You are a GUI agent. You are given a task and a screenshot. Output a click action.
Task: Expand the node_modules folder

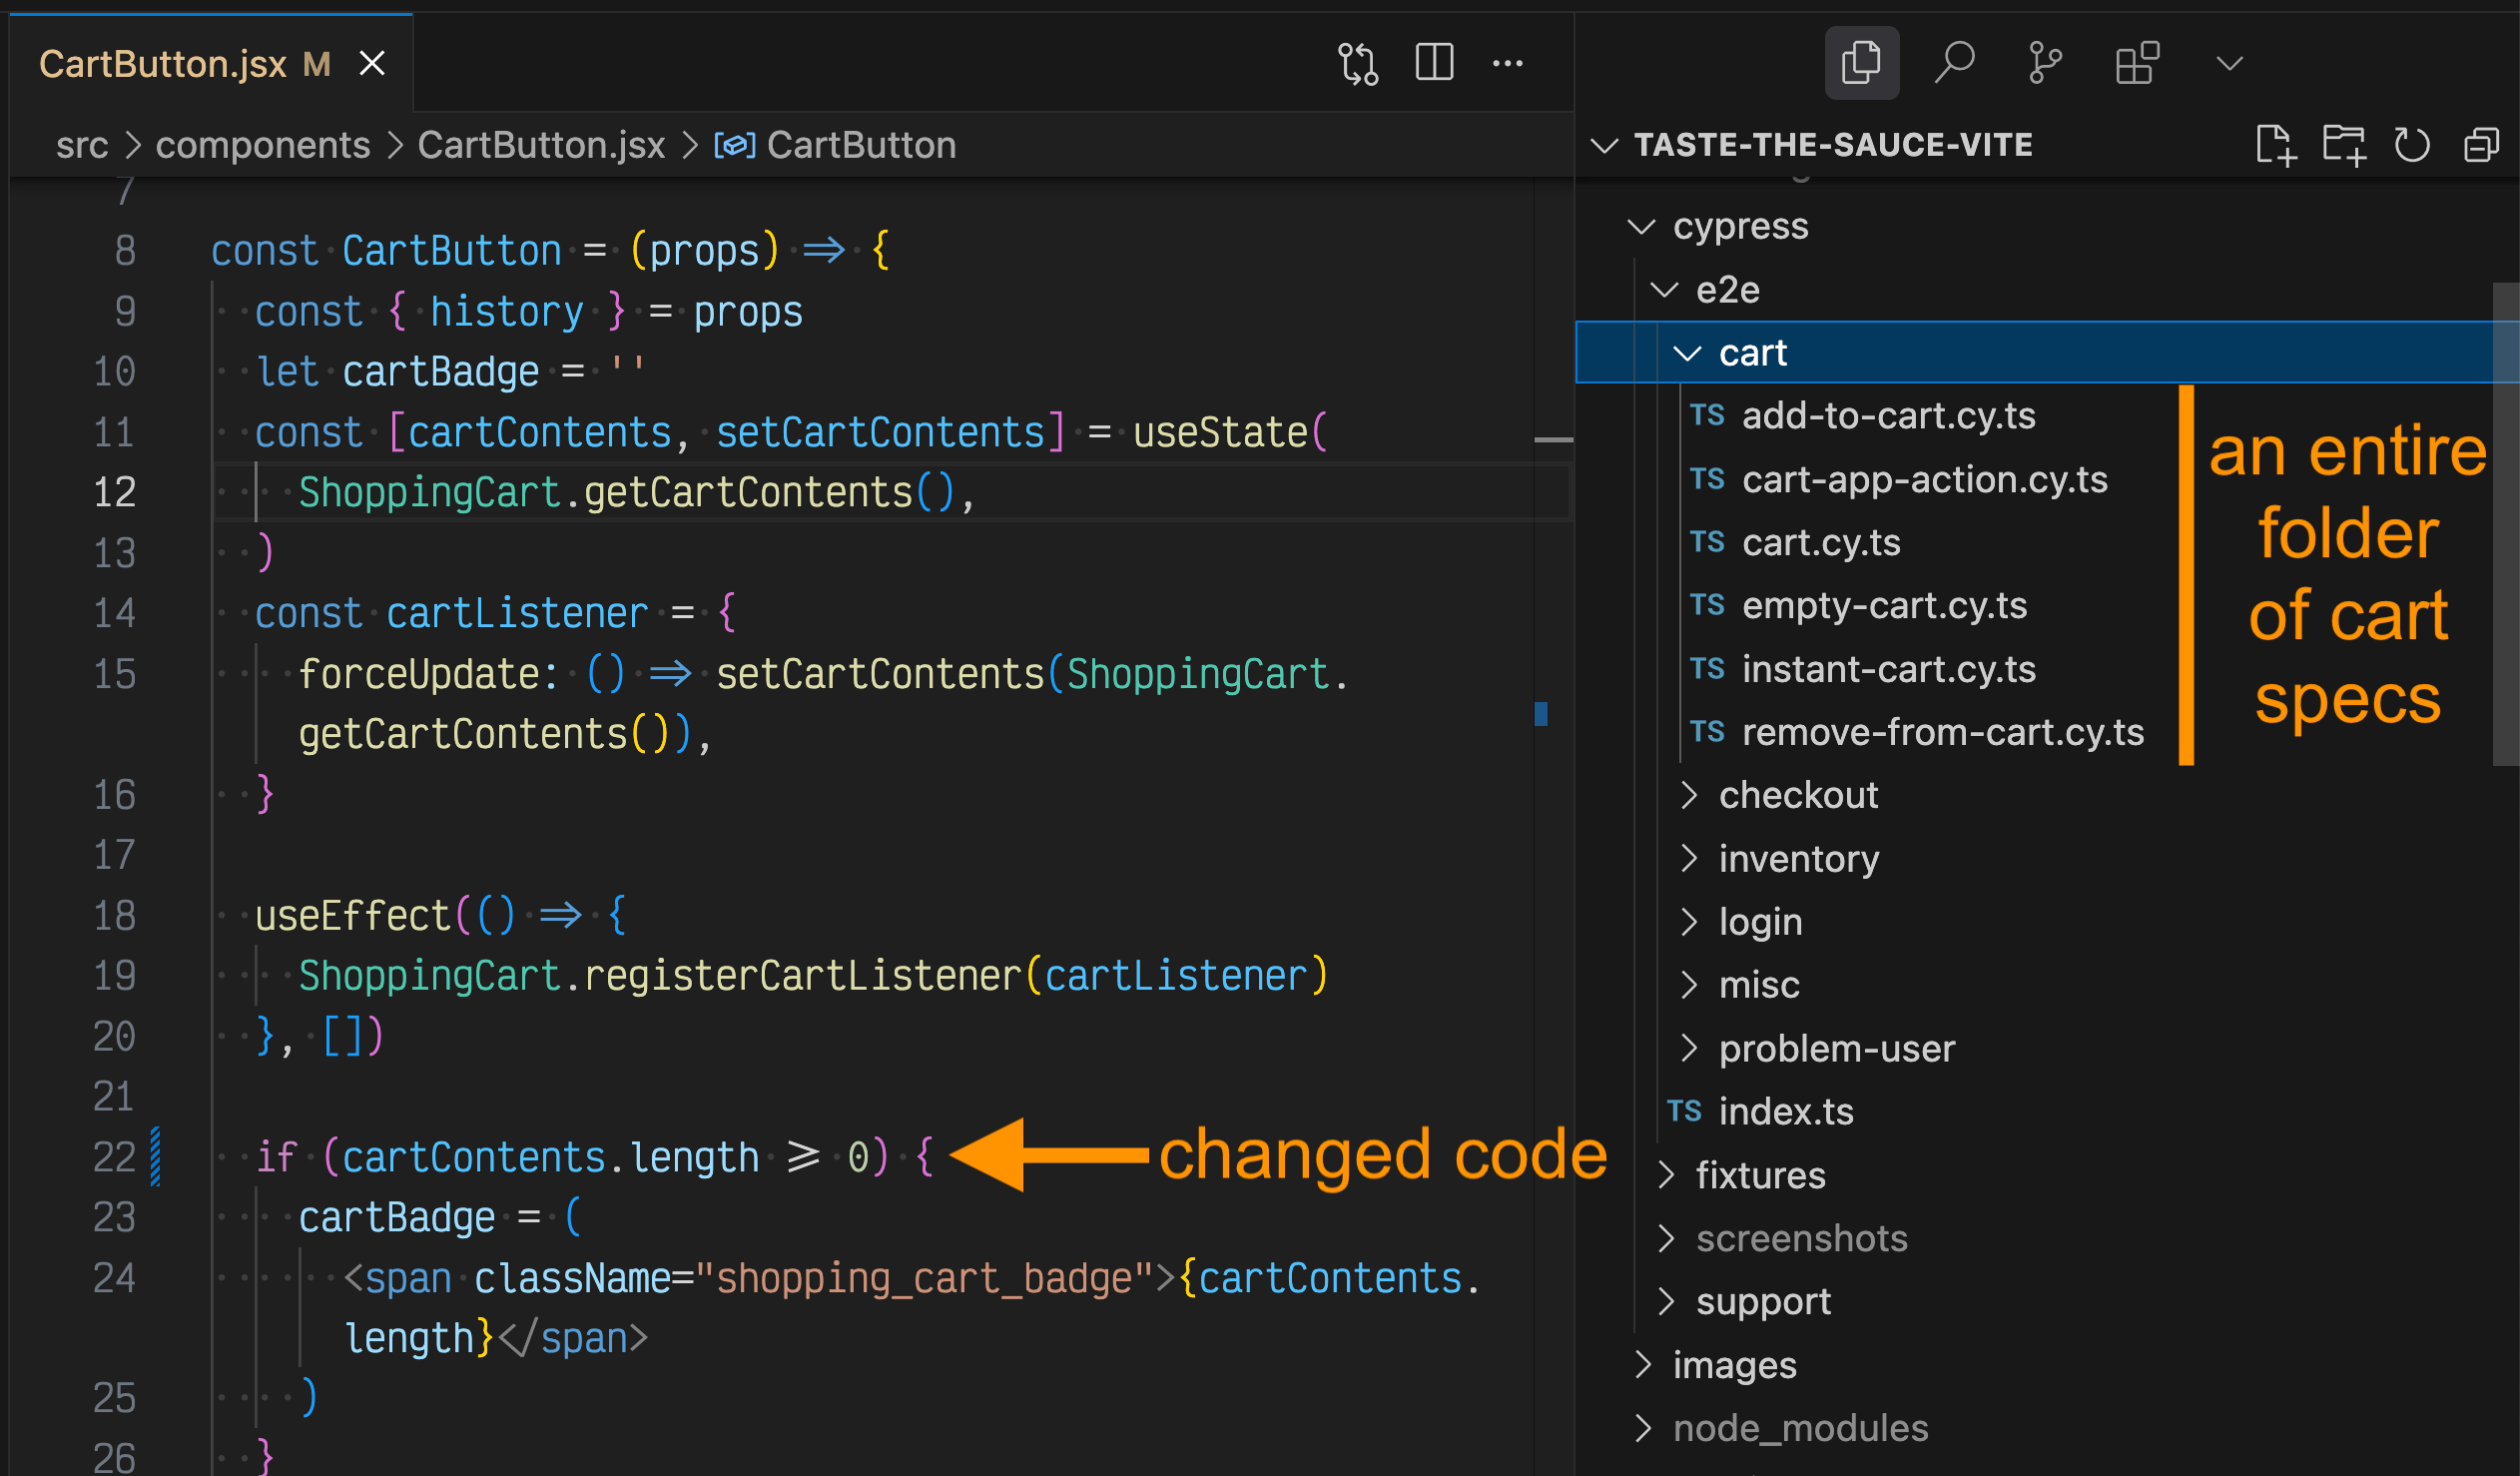(x=1643, y=1428)
